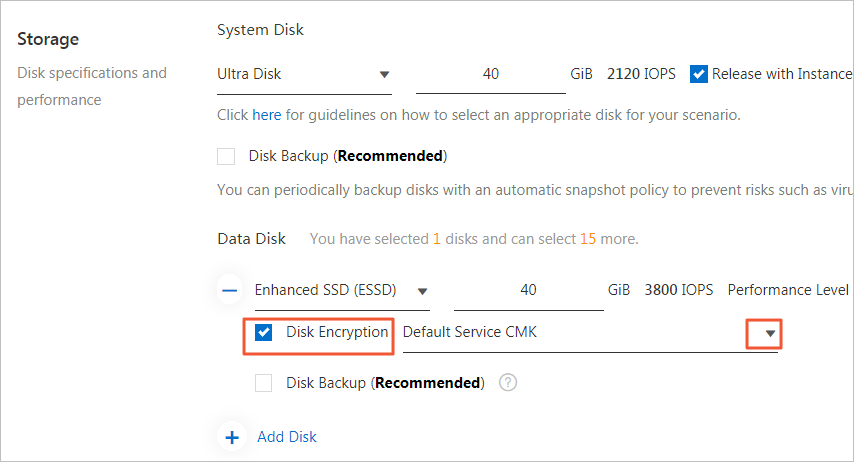Expand the Default Service CMK key dropdown

click(770, 333)
